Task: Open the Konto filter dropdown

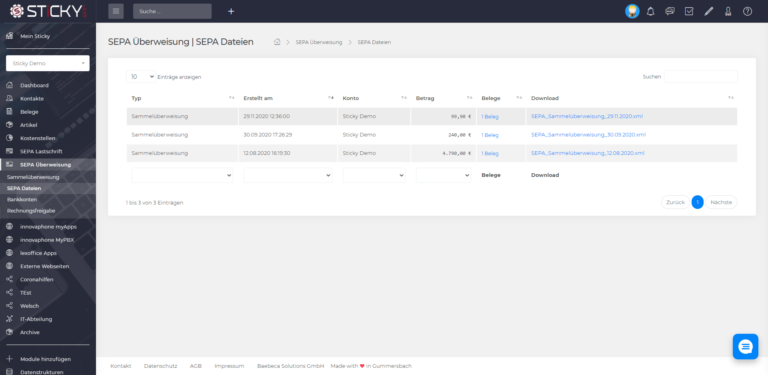Action: click(x=374, y=175)
